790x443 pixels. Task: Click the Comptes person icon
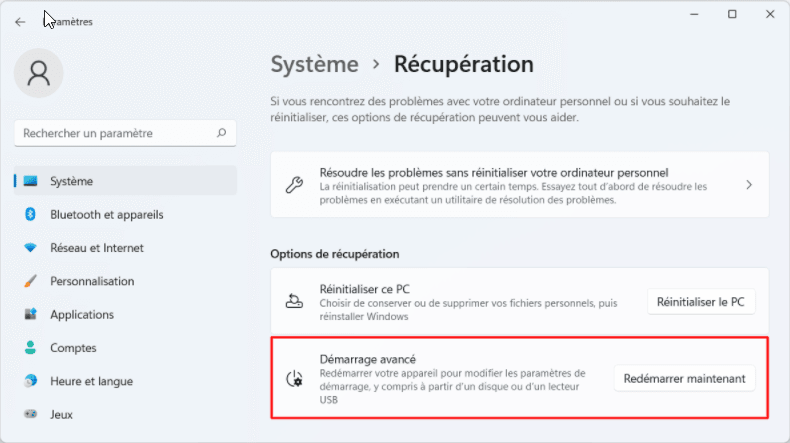[x=30, y=348]
